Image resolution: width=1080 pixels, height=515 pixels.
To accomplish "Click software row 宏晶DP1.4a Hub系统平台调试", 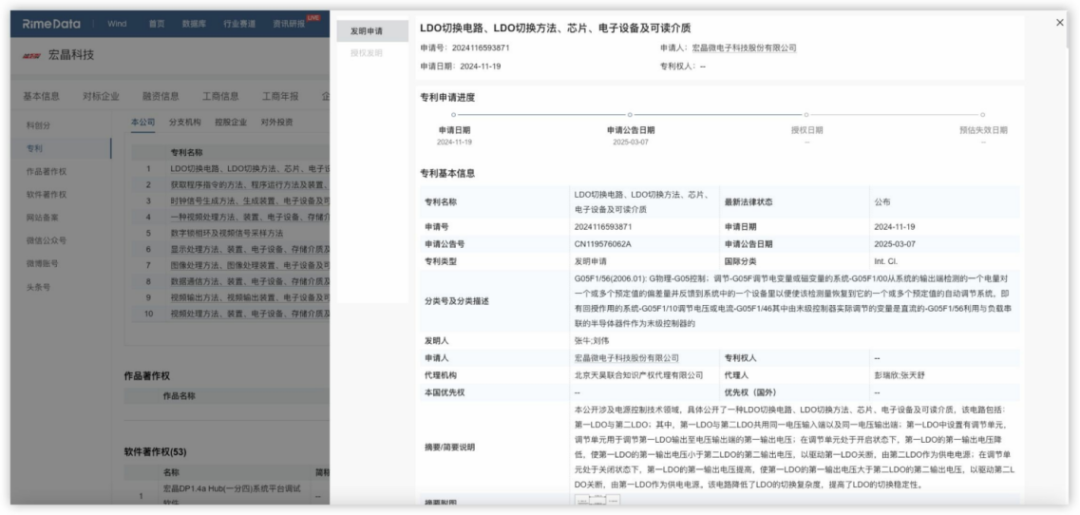I will pos(232,494).
